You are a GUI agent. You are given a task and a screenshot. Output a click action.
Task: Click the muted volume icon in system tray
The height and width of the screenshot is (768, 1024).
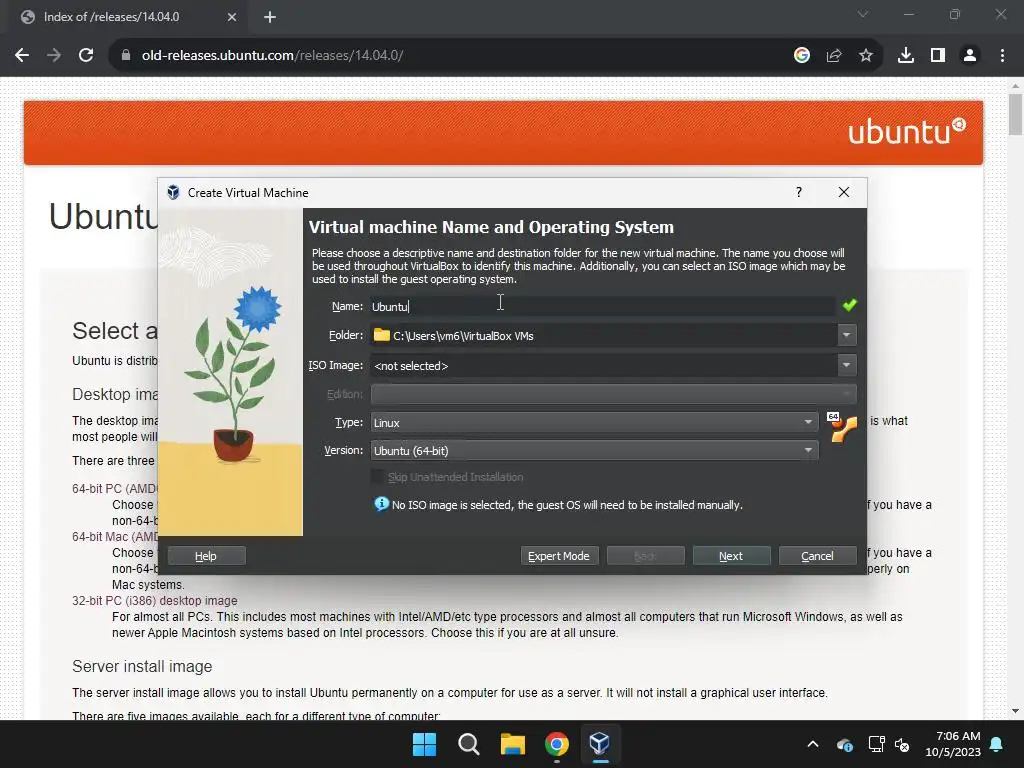[x=902, y=744]
